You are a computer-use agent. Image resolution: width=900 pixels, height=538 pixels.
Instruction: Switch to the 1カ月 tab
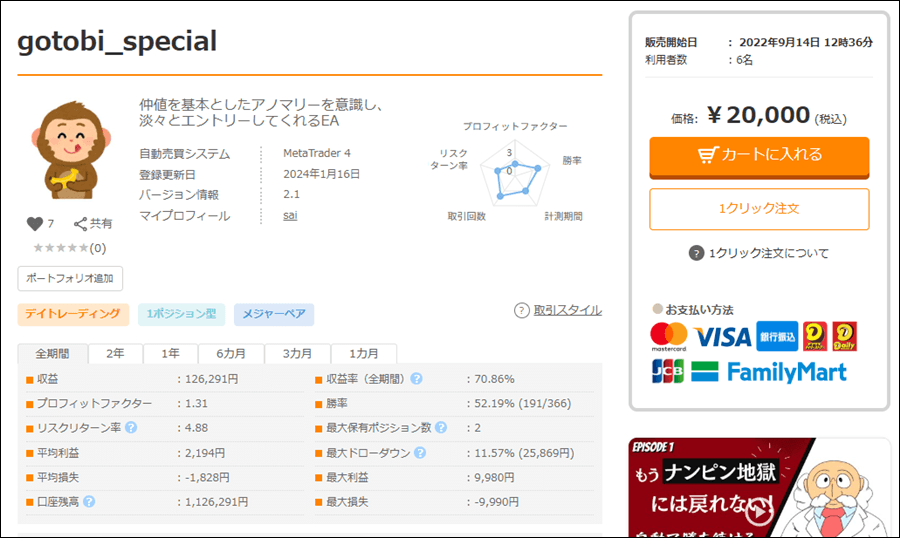(x=364, y=354)
